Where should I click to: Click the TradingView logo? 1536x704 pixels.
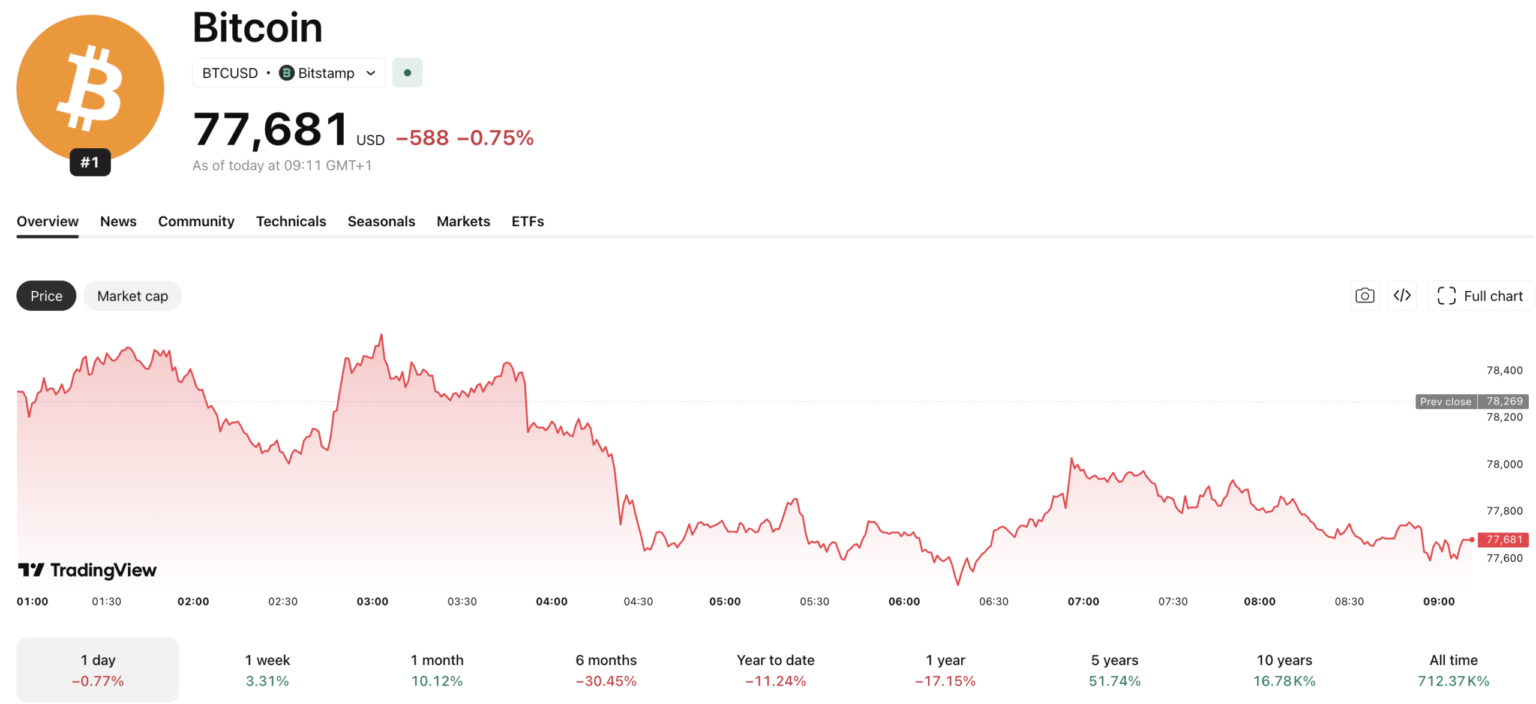pos(88,570)
